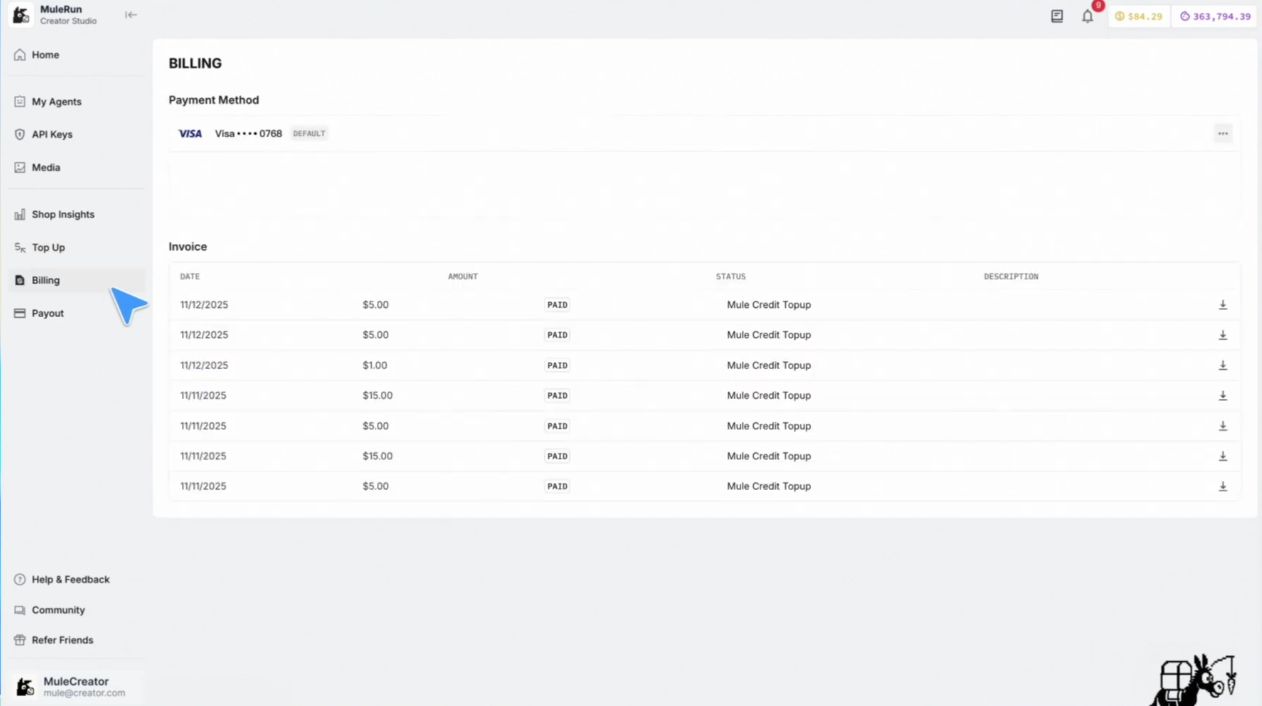Click PAID badge on $1.00 row
The image size is (1262, 706).
point(557,365)
